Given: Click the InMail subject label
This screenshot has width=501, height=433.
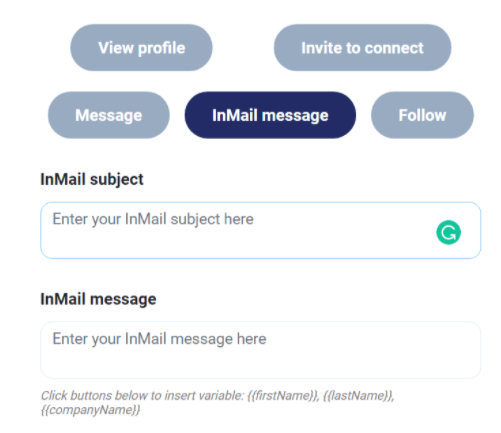Looking at the screenshot, I should (x=92, y=180).
